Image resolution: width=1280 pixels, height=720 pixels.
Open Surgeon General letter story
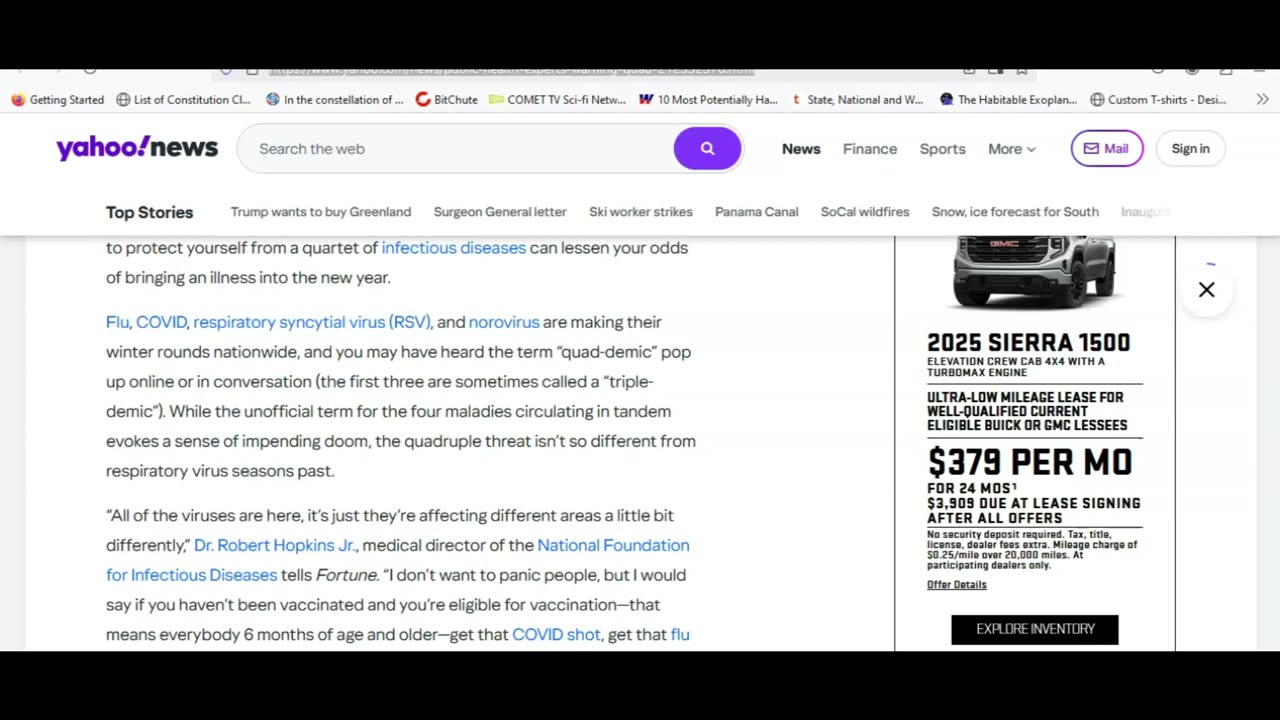pos(500,212)
